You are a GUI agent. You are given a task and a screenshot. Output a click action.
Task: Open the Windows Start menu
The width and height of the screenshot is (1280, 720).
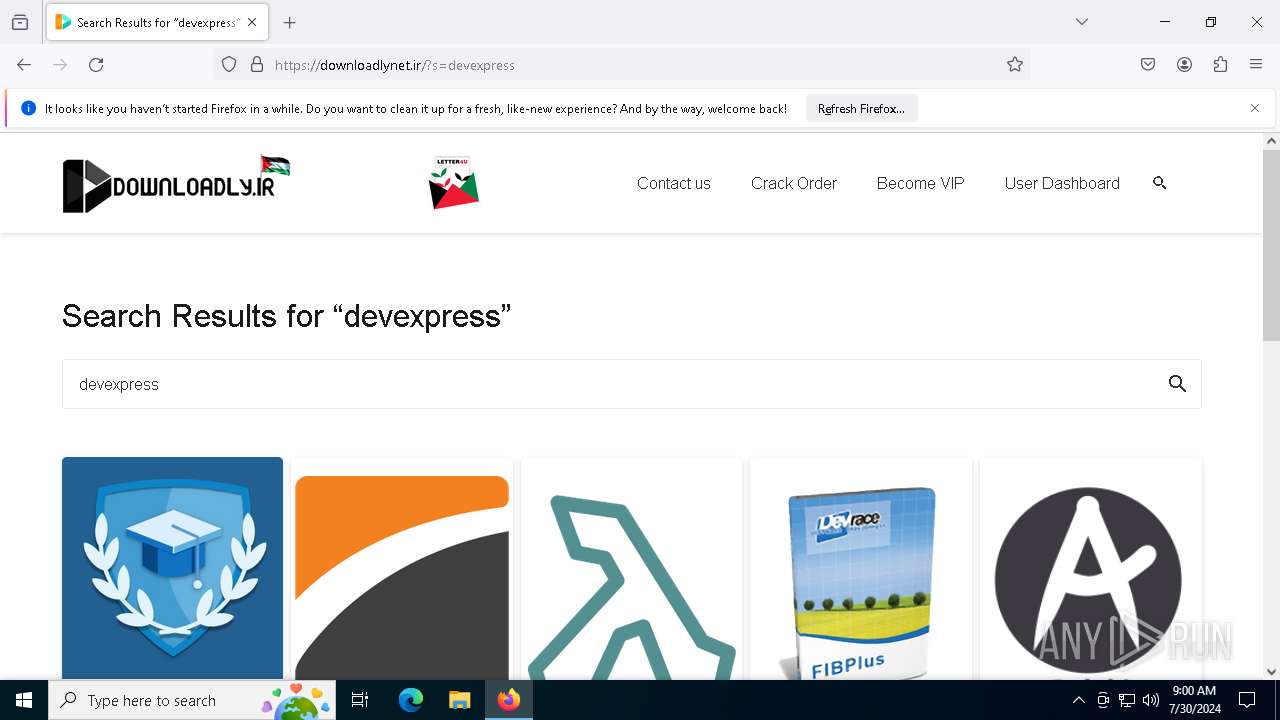24,700
